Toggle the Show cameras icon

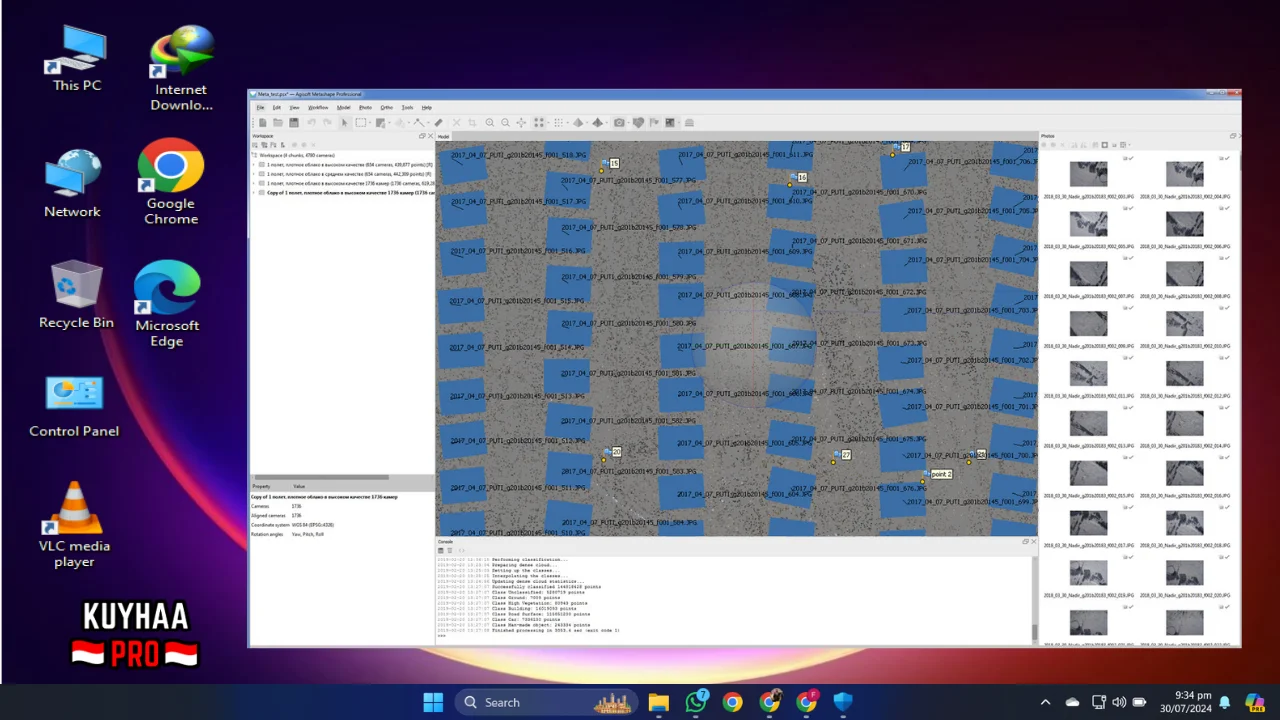point(619,123)
